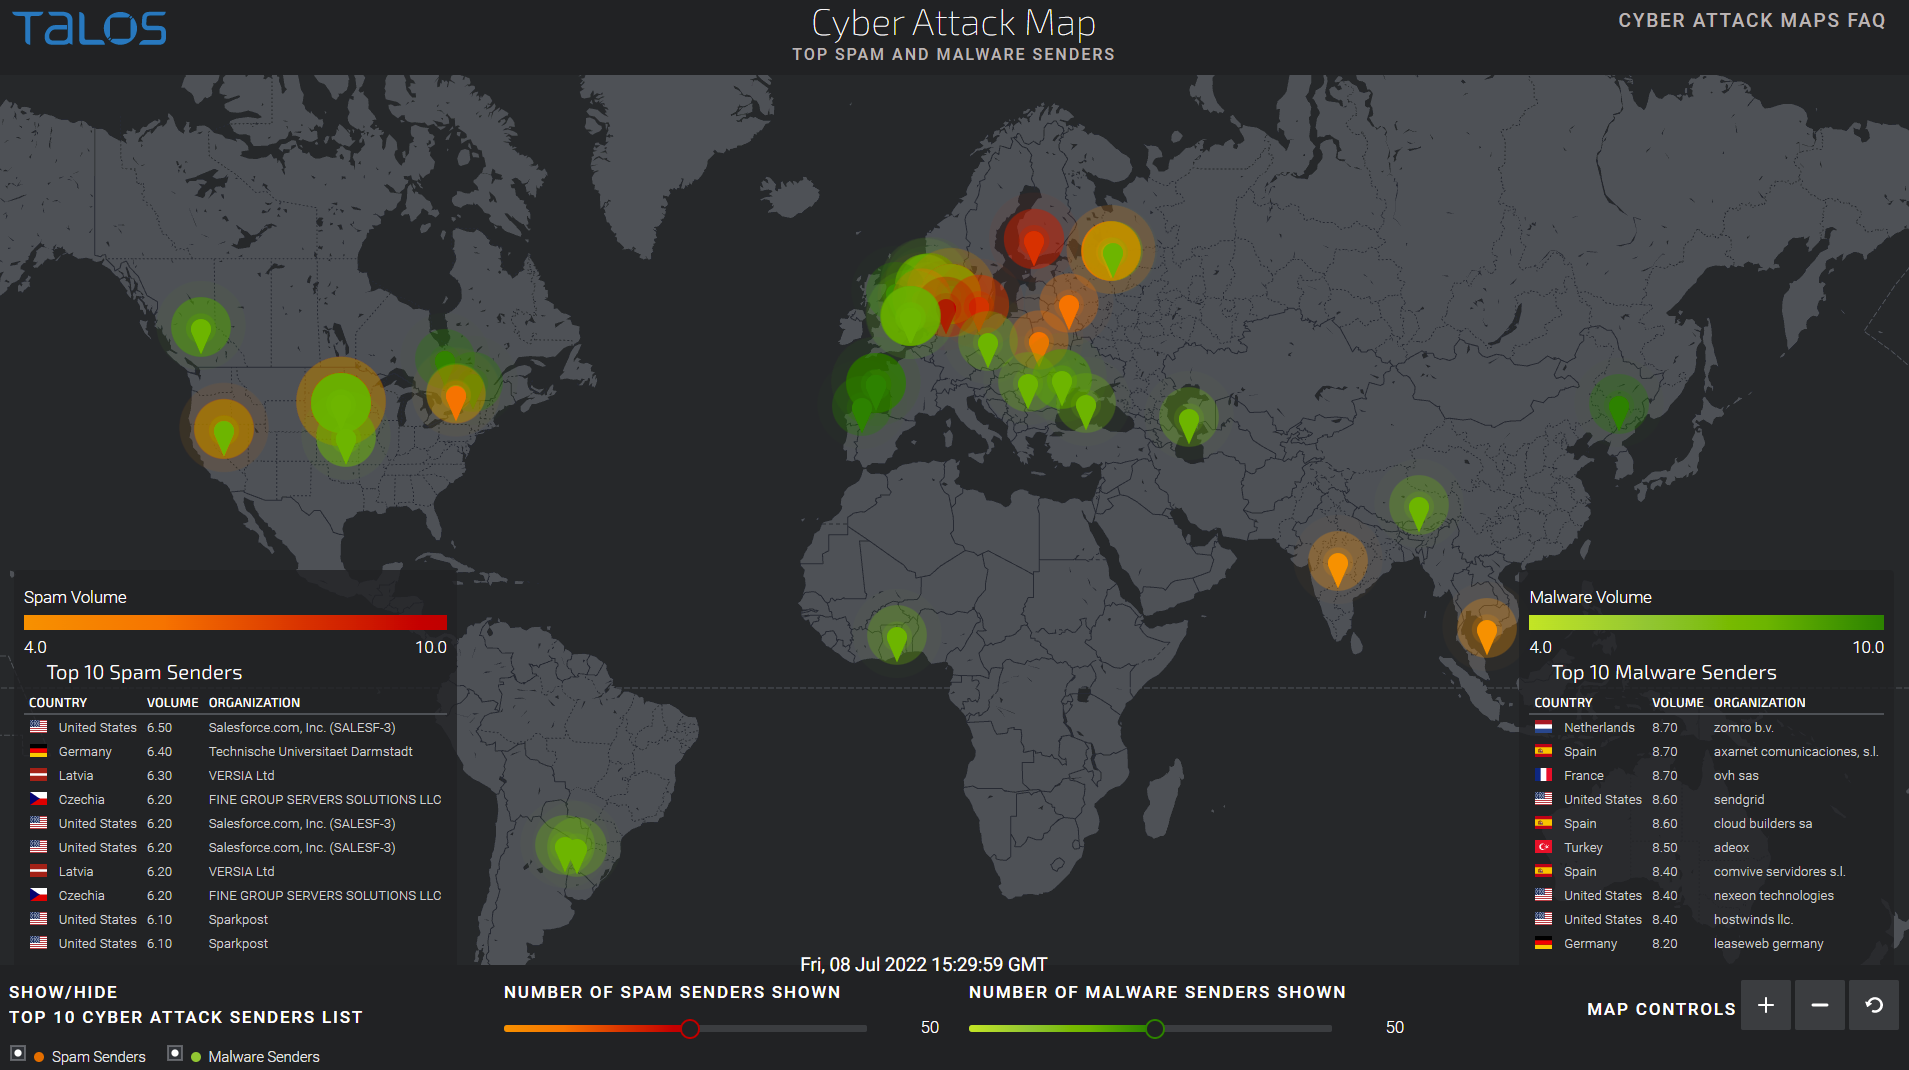Click the zoom out minus button
This screenshot has width=1909, height=1070.
[x=1820, y=1006]
